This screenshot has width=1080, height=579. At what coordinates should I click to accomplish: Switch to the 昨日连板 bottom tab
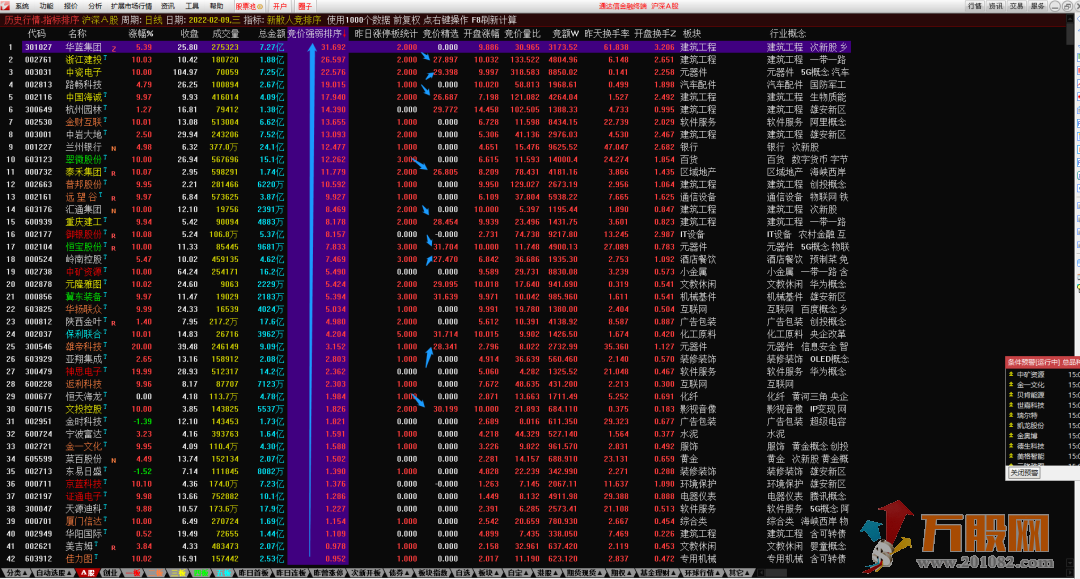[289, 572]
